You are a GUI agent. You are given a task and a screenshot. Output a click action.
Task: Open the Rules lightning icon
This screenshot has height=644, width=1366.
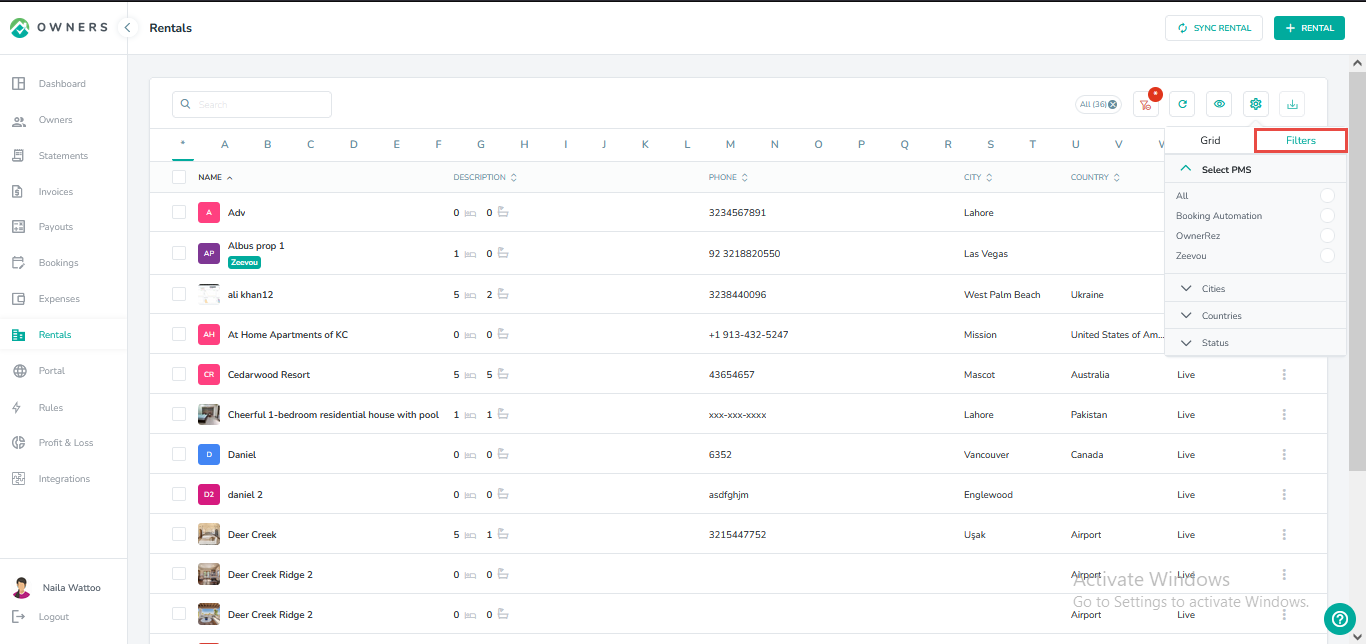tap(18, 408)
